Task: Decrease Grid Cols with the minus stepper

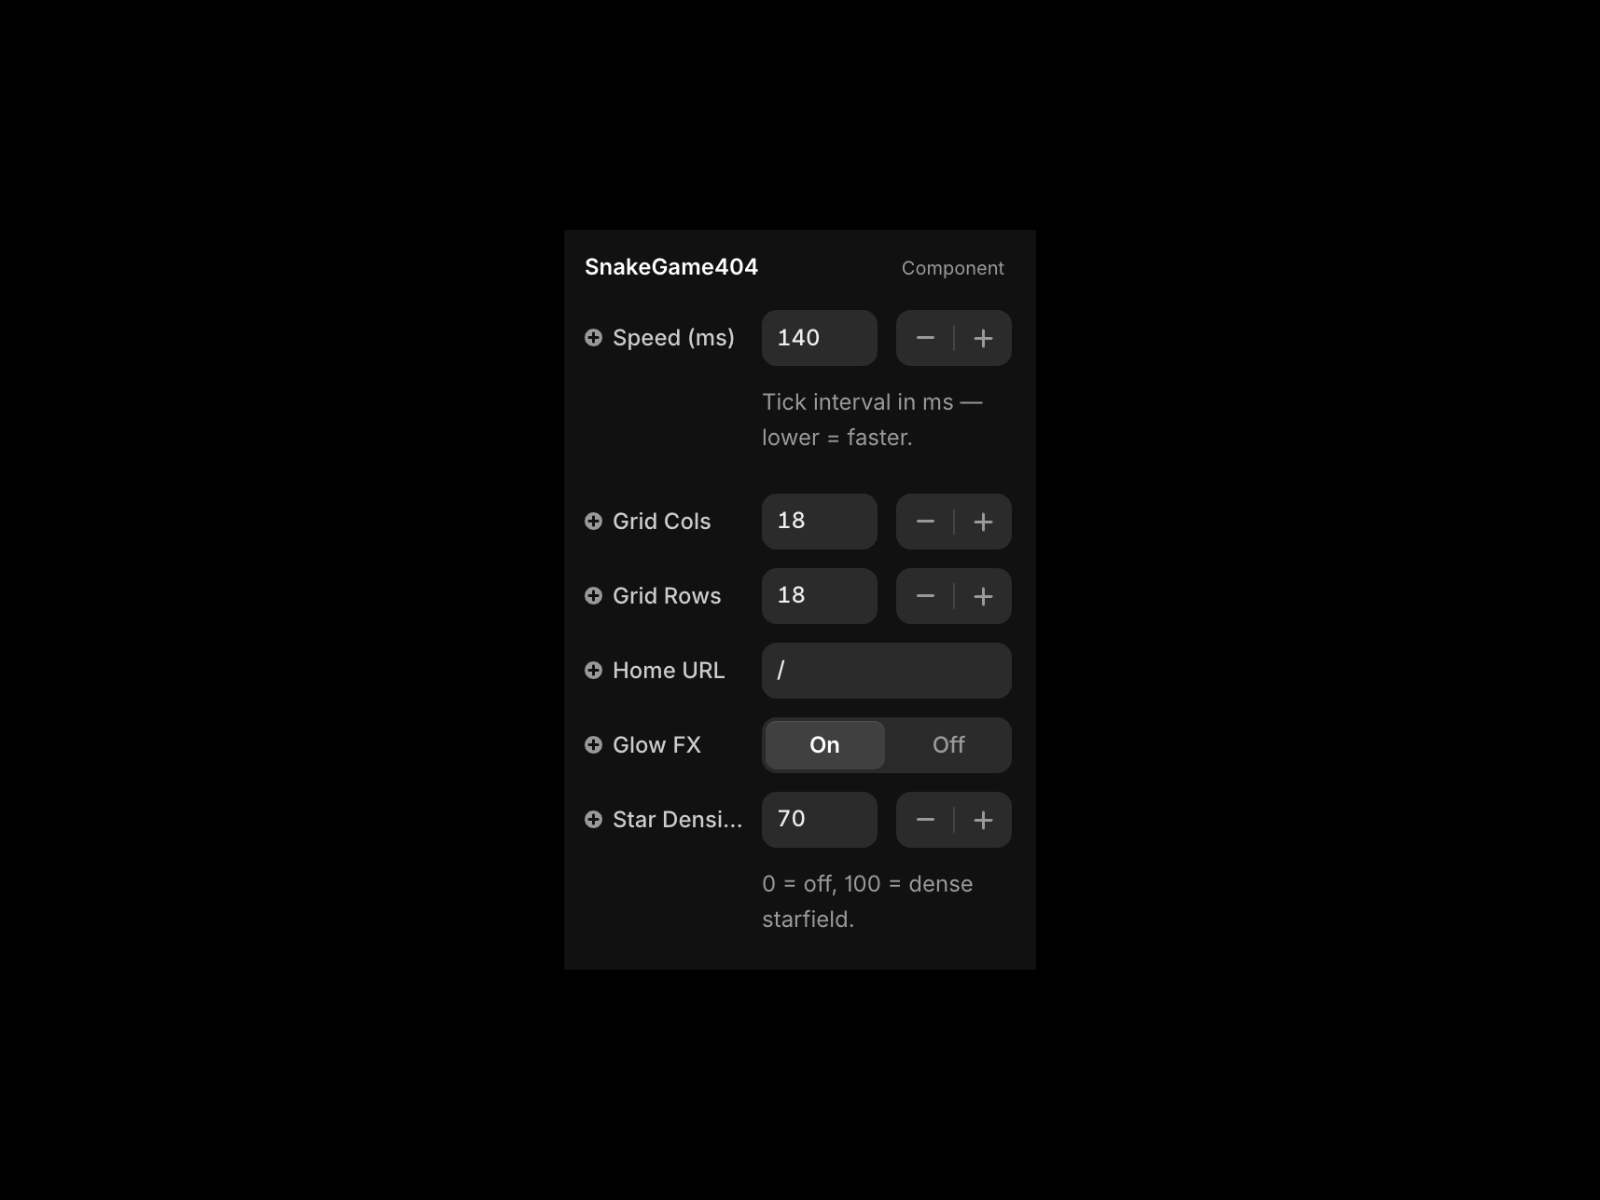Action: [925, 521]
